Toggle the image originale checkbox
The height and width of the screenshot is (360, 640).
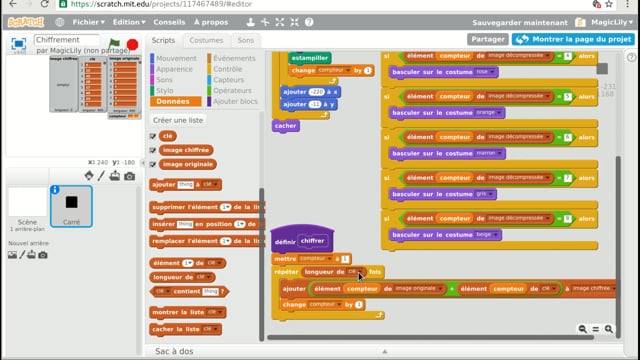(x=153, y=164)
